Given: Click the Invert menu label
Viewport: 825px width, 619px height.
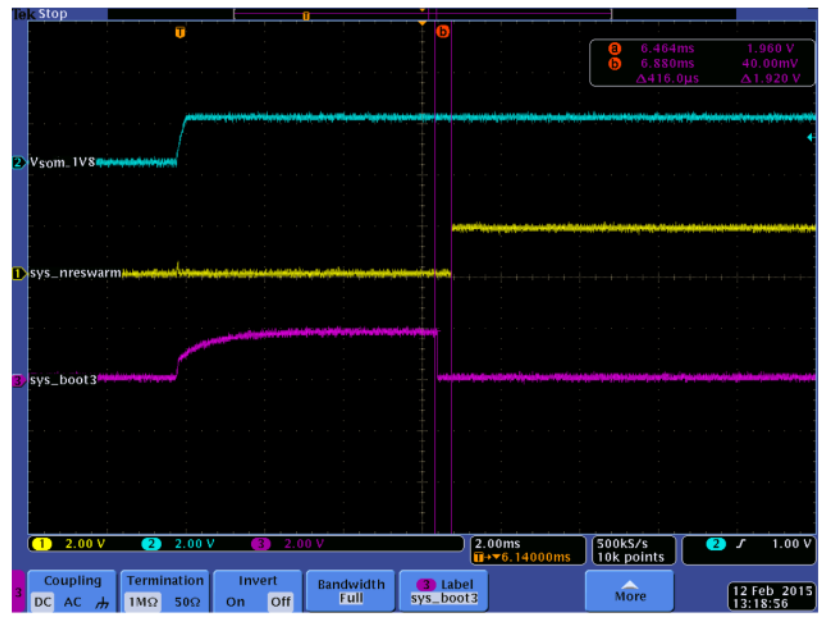Looking at the screenshot, I should [x=257, y=581].
